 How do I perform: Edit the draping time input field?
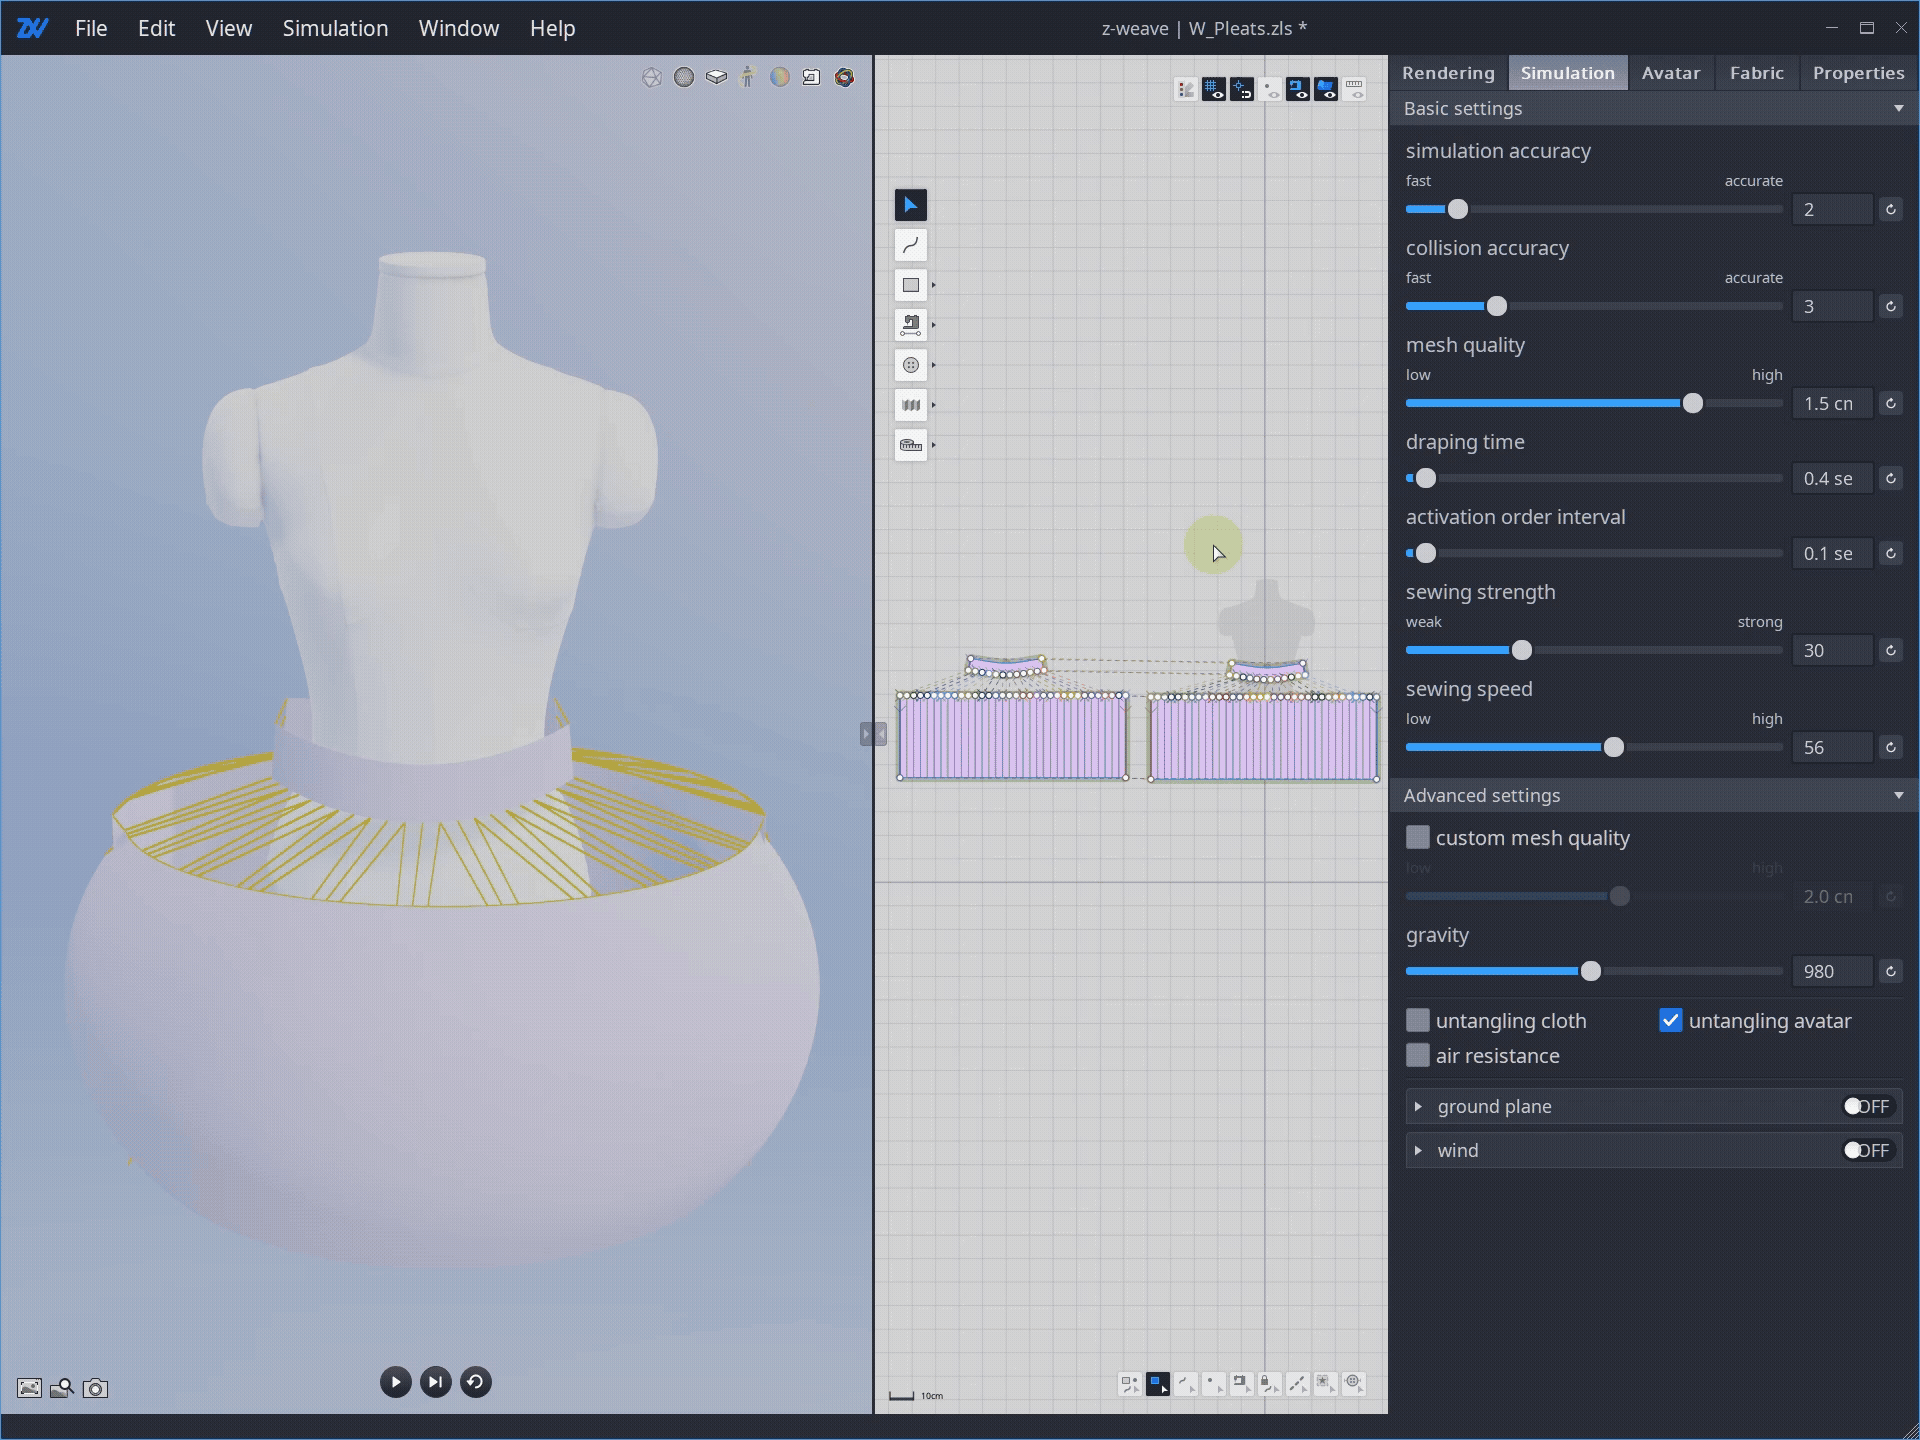[x=1831, y=478]
